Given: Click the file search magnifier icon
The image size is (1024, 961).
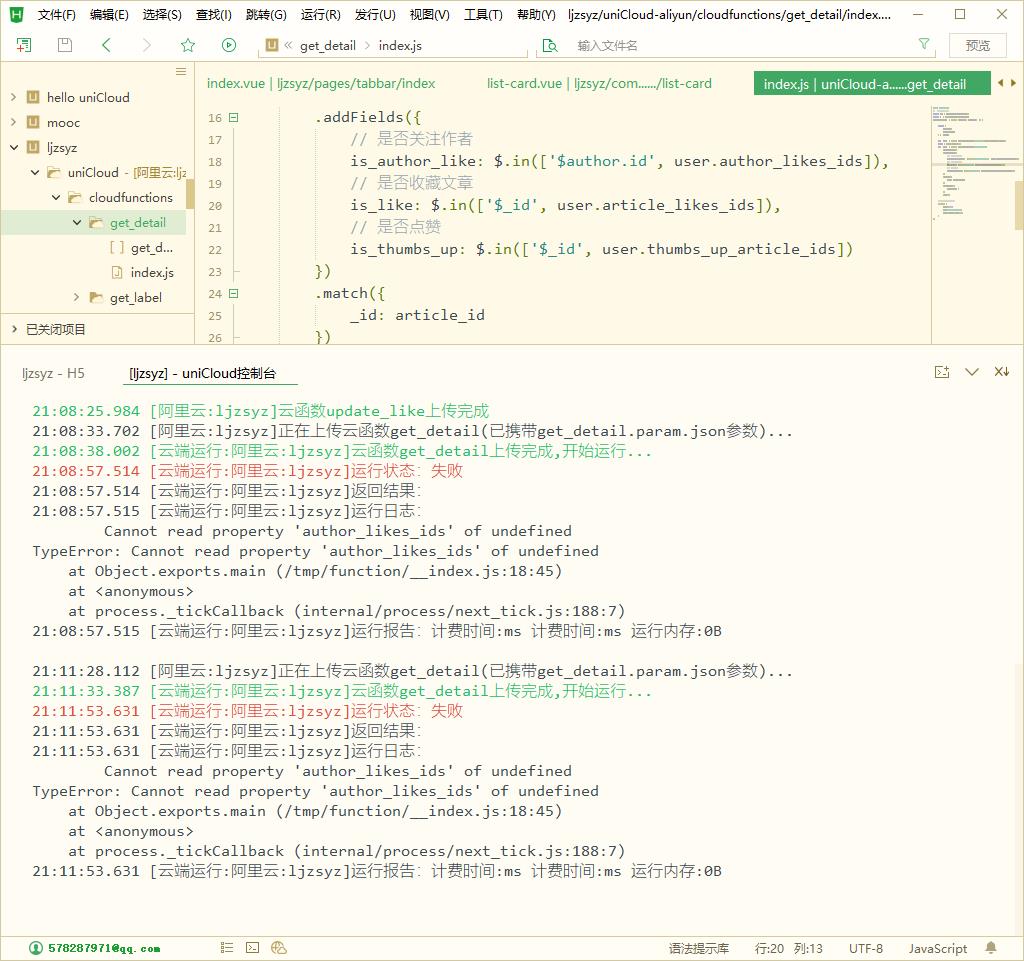Looking at the screenshot, I should point(551,45).
